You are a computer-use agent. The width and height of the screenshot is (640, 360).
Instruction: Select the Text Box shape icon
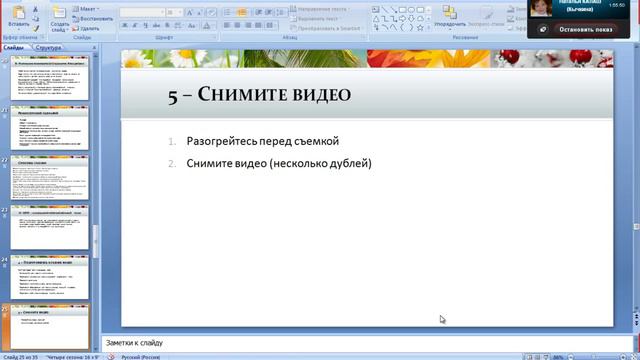tap(376, 9)
